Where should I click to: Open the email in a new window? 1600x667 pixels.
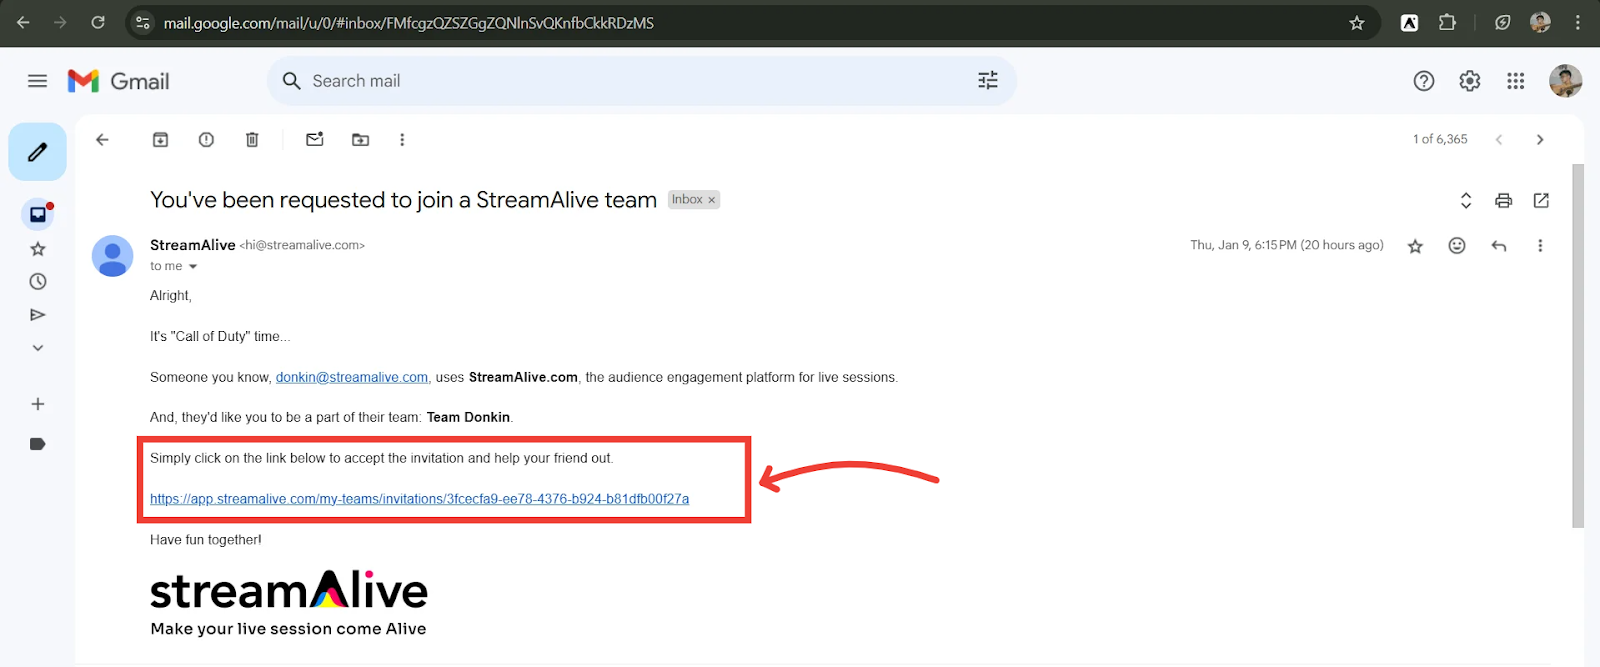click(x=1541, y=201)
